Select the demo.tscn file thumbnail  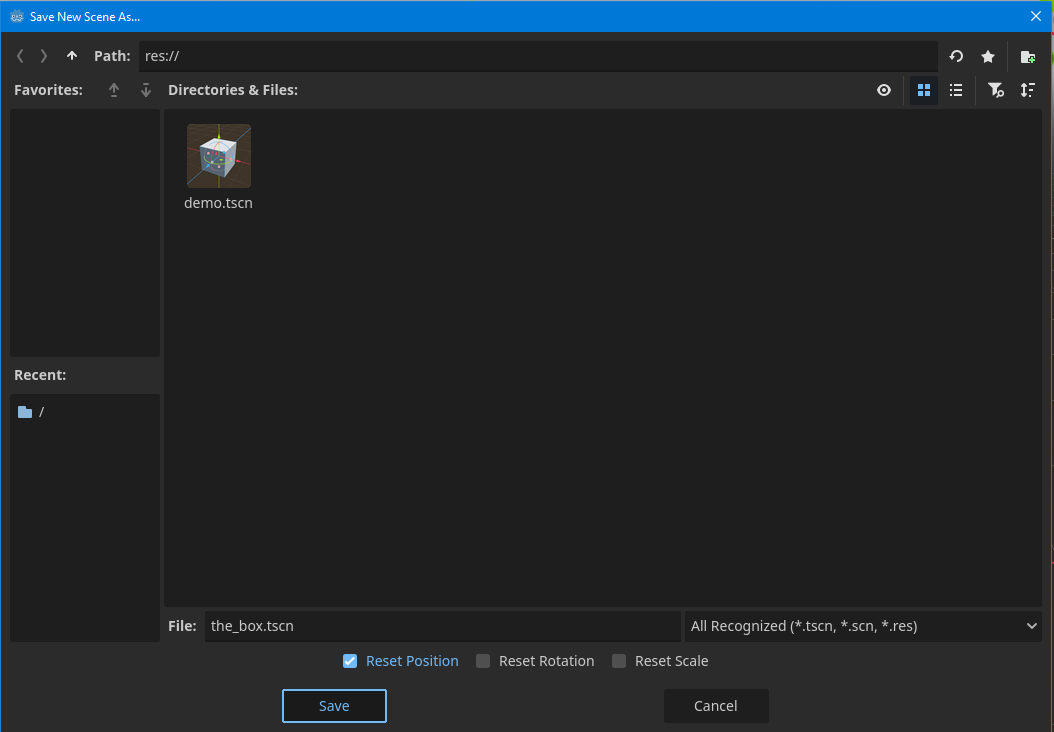pyautogui.click(x=219, y=157)
